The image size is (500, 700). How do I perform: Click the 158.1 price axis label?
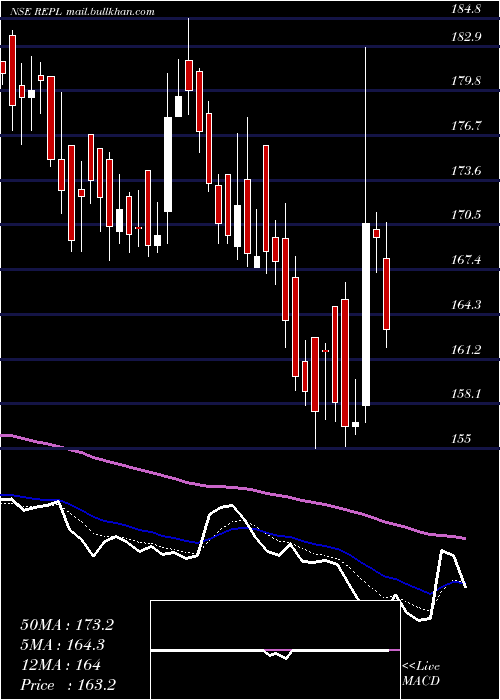coord(466,394)
